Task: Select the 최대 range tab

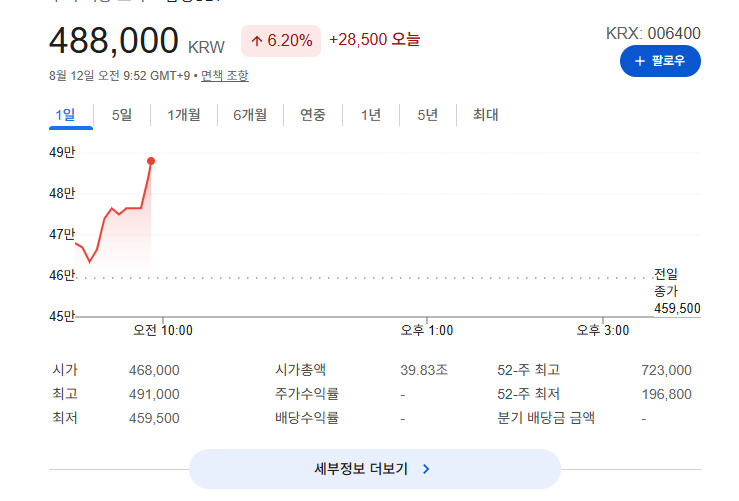Action: coord(485,115)
